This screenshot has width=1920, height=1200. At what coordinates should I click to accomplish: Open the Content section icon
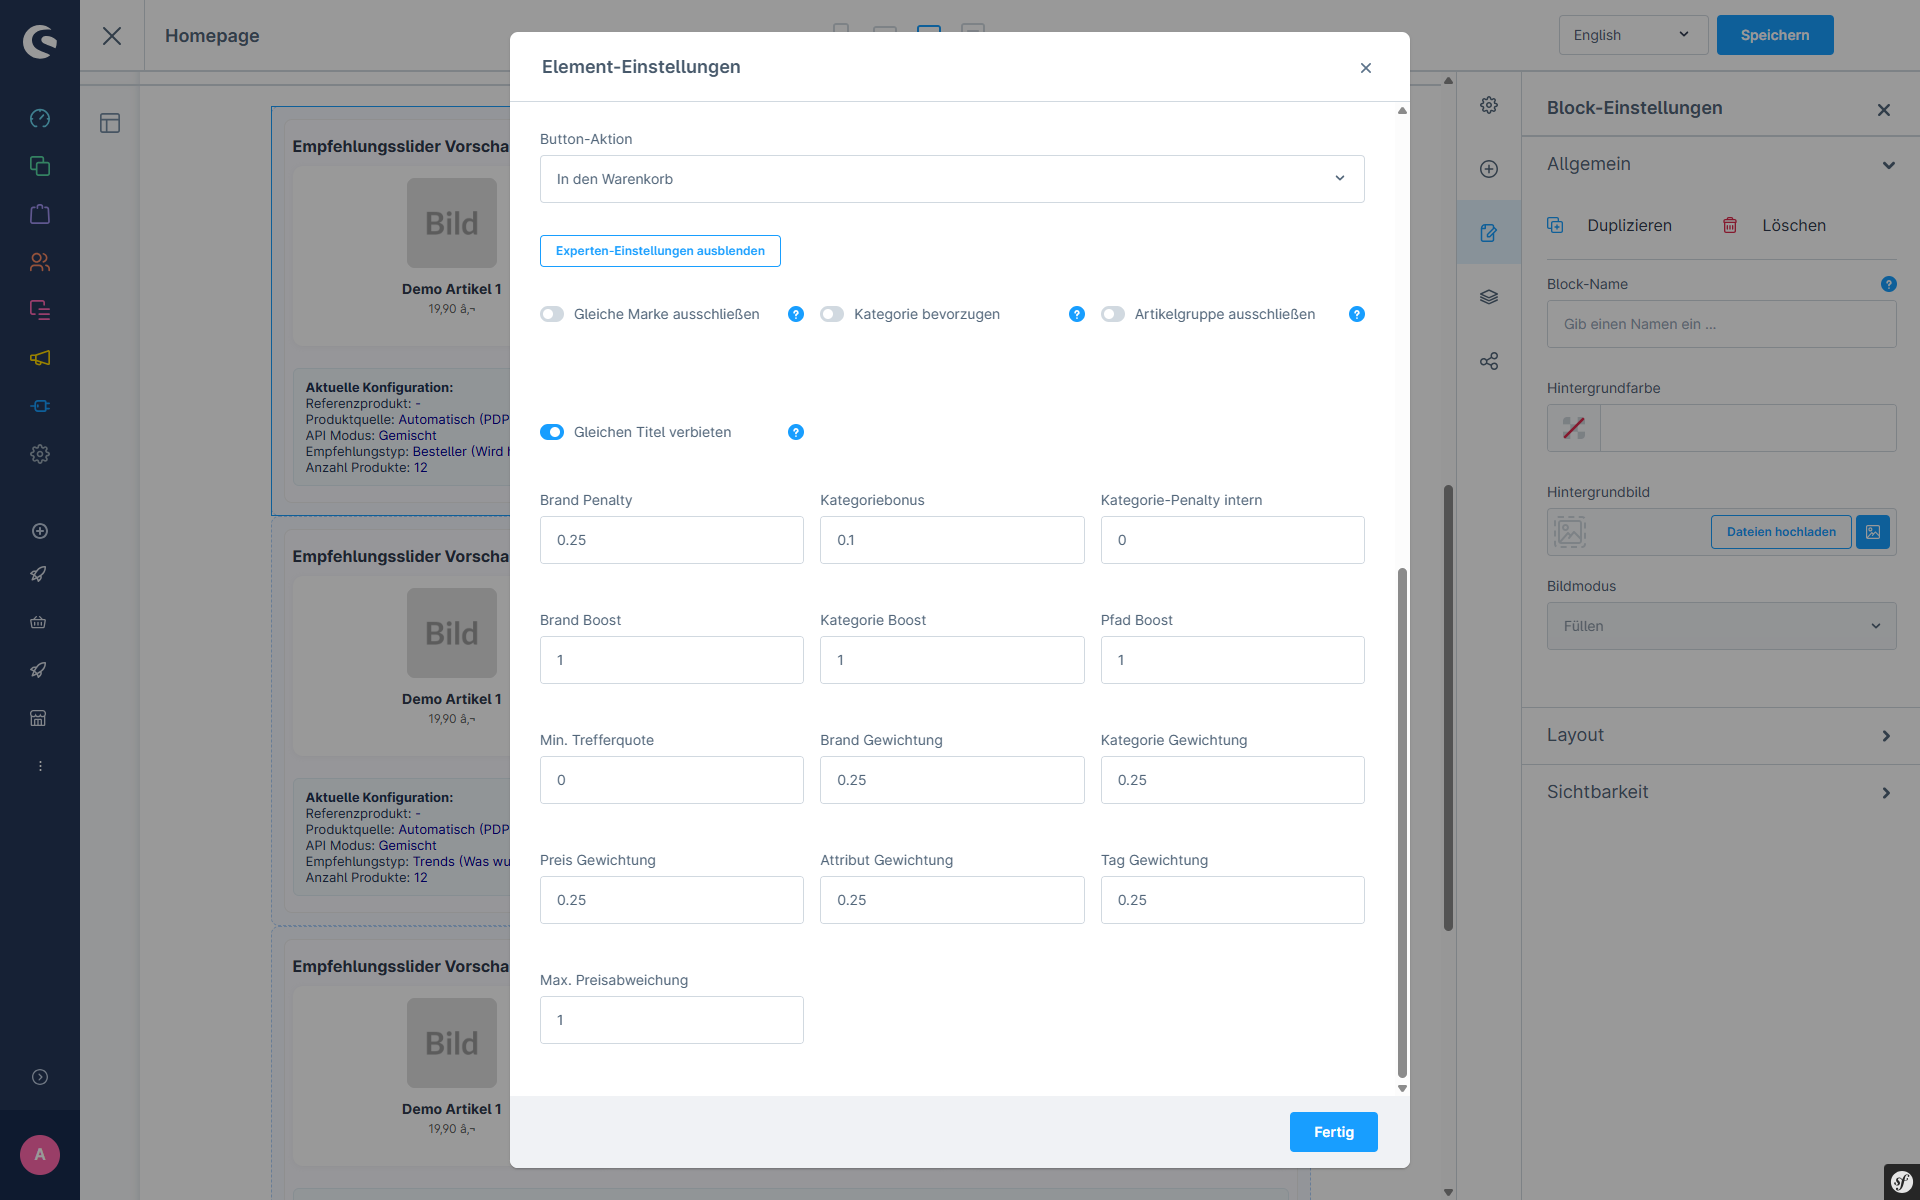(40, 310)
